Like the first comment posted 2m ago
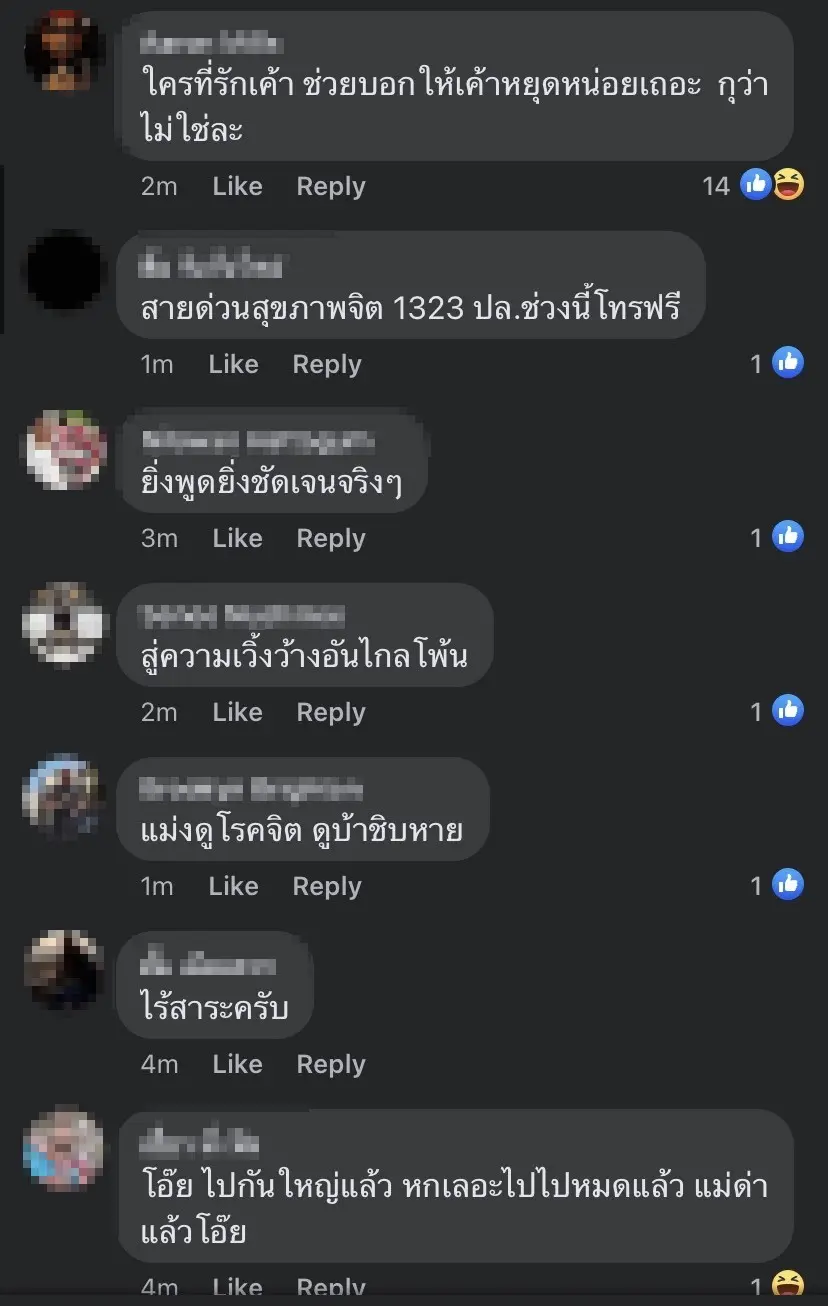This screenshot has height=1306, width=828. (237, 186)
